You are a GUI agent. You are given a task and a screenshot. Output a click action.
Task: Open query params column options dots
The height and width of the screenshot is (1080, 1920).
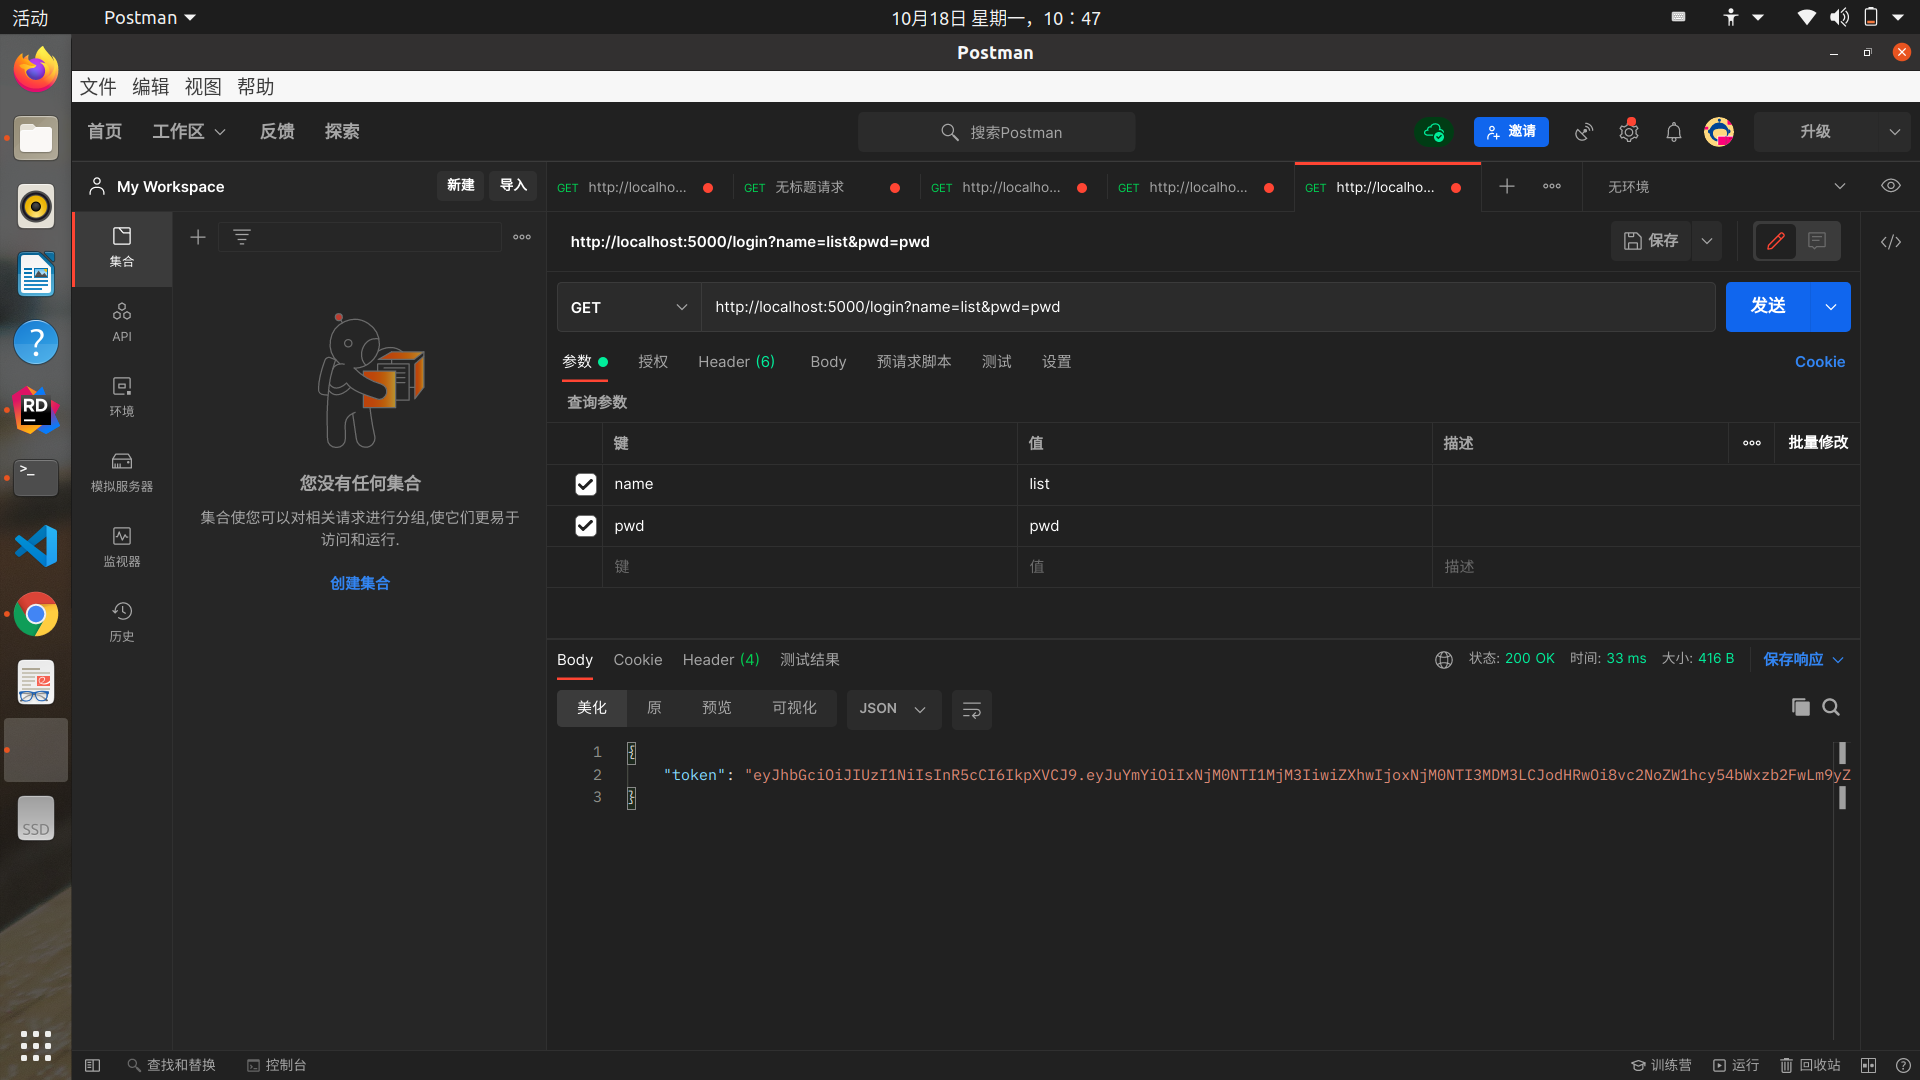pos(1752,443)
